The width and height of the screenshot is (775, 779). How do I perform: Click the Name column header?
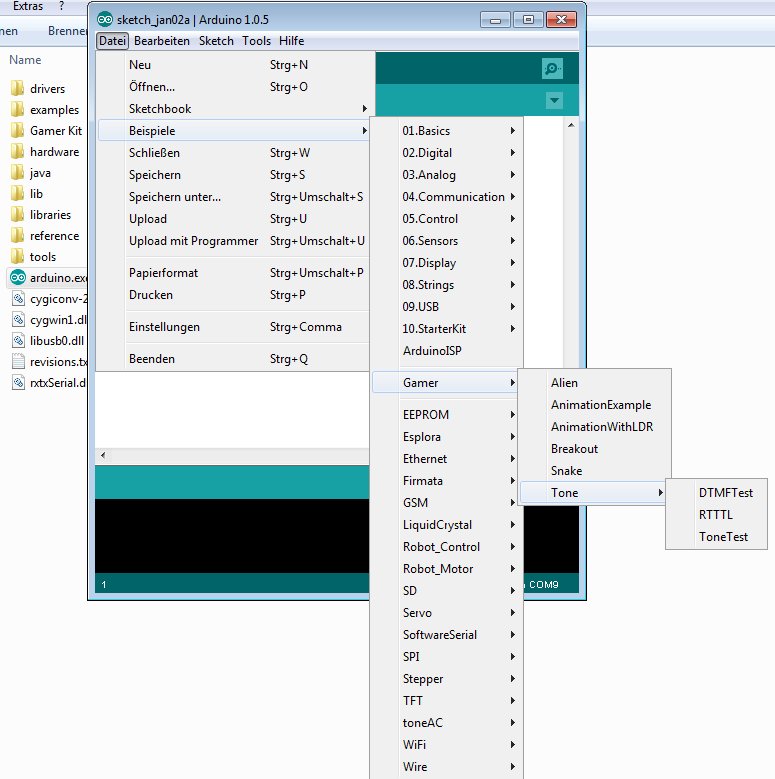pyautogui.click(x=25, y=60)
